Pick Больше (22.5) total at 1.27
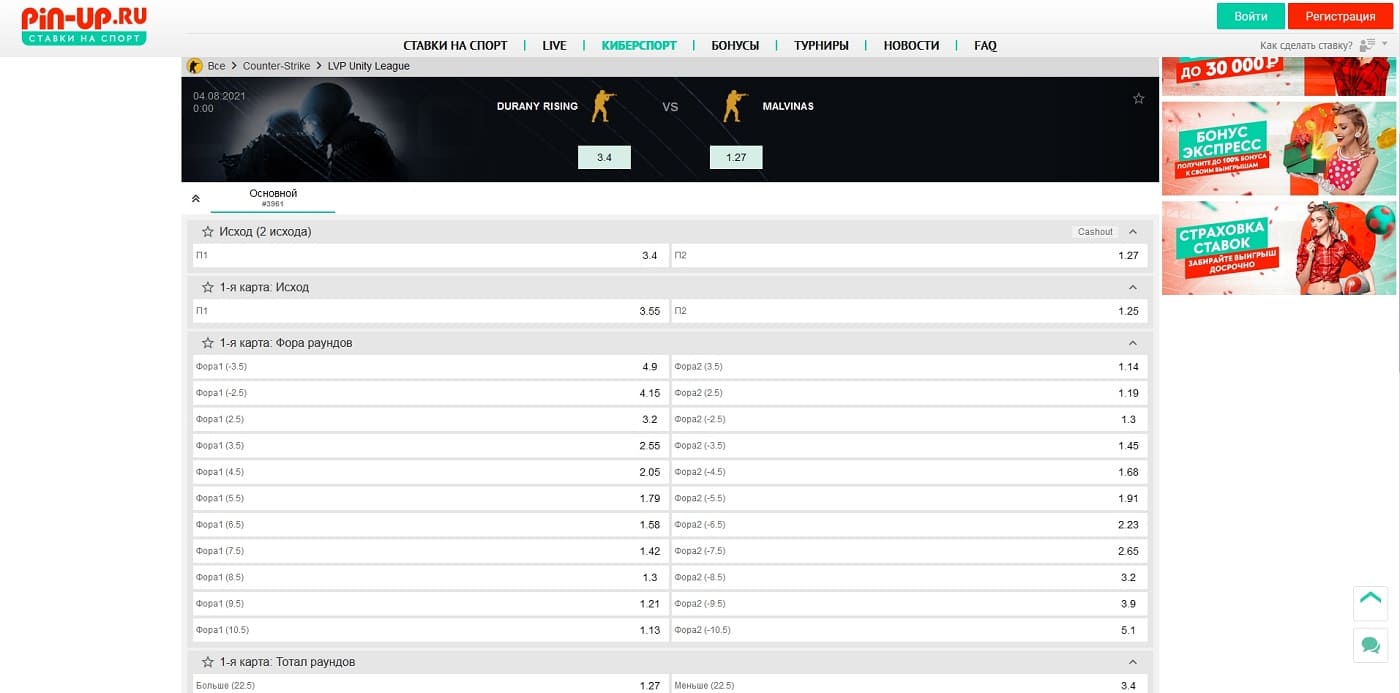Image resolution: width=1400 pixels, height=693 pixels. point(429,685)
